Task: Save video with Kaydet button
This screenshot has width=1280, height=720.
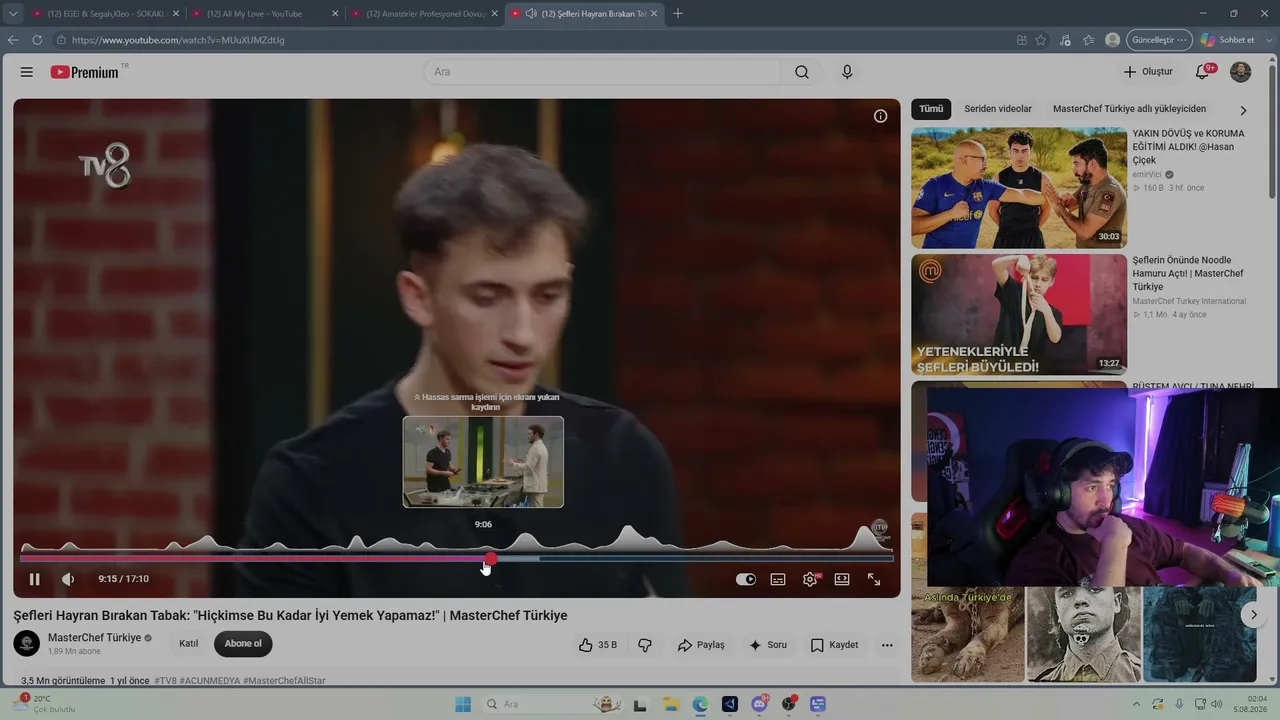Action: coord(834,645)
